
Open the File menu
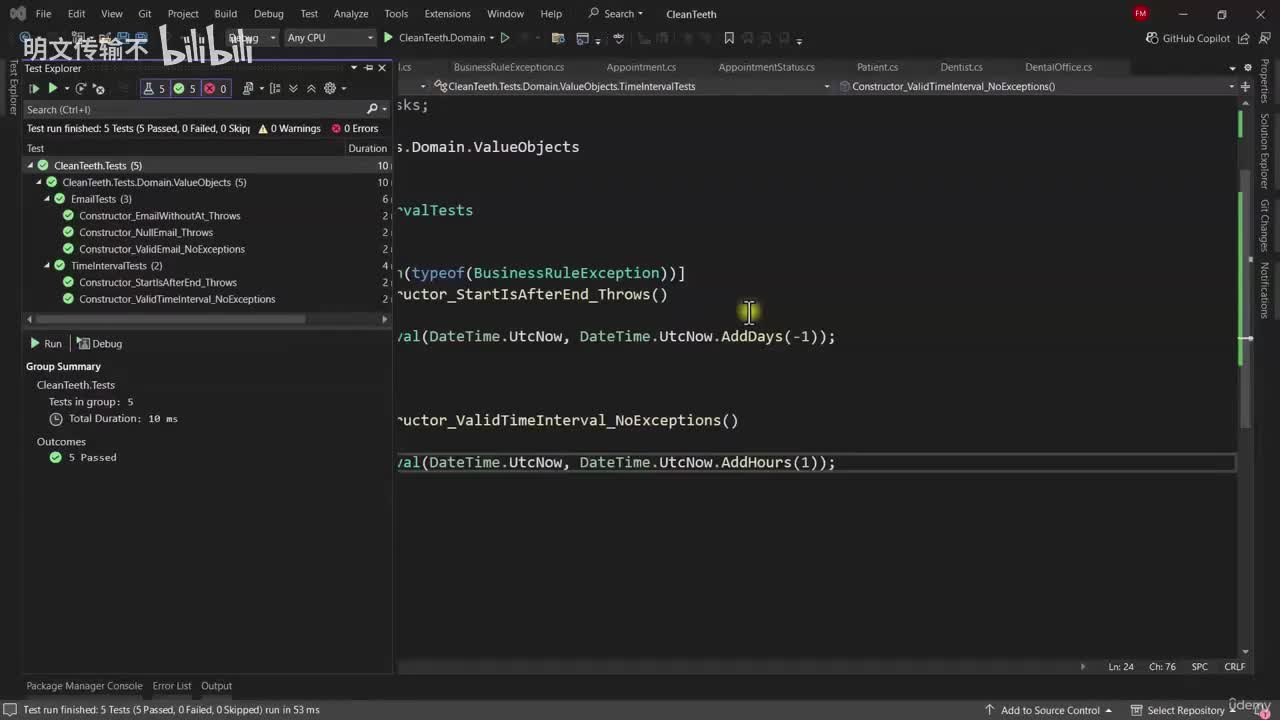tap(43, 14)
